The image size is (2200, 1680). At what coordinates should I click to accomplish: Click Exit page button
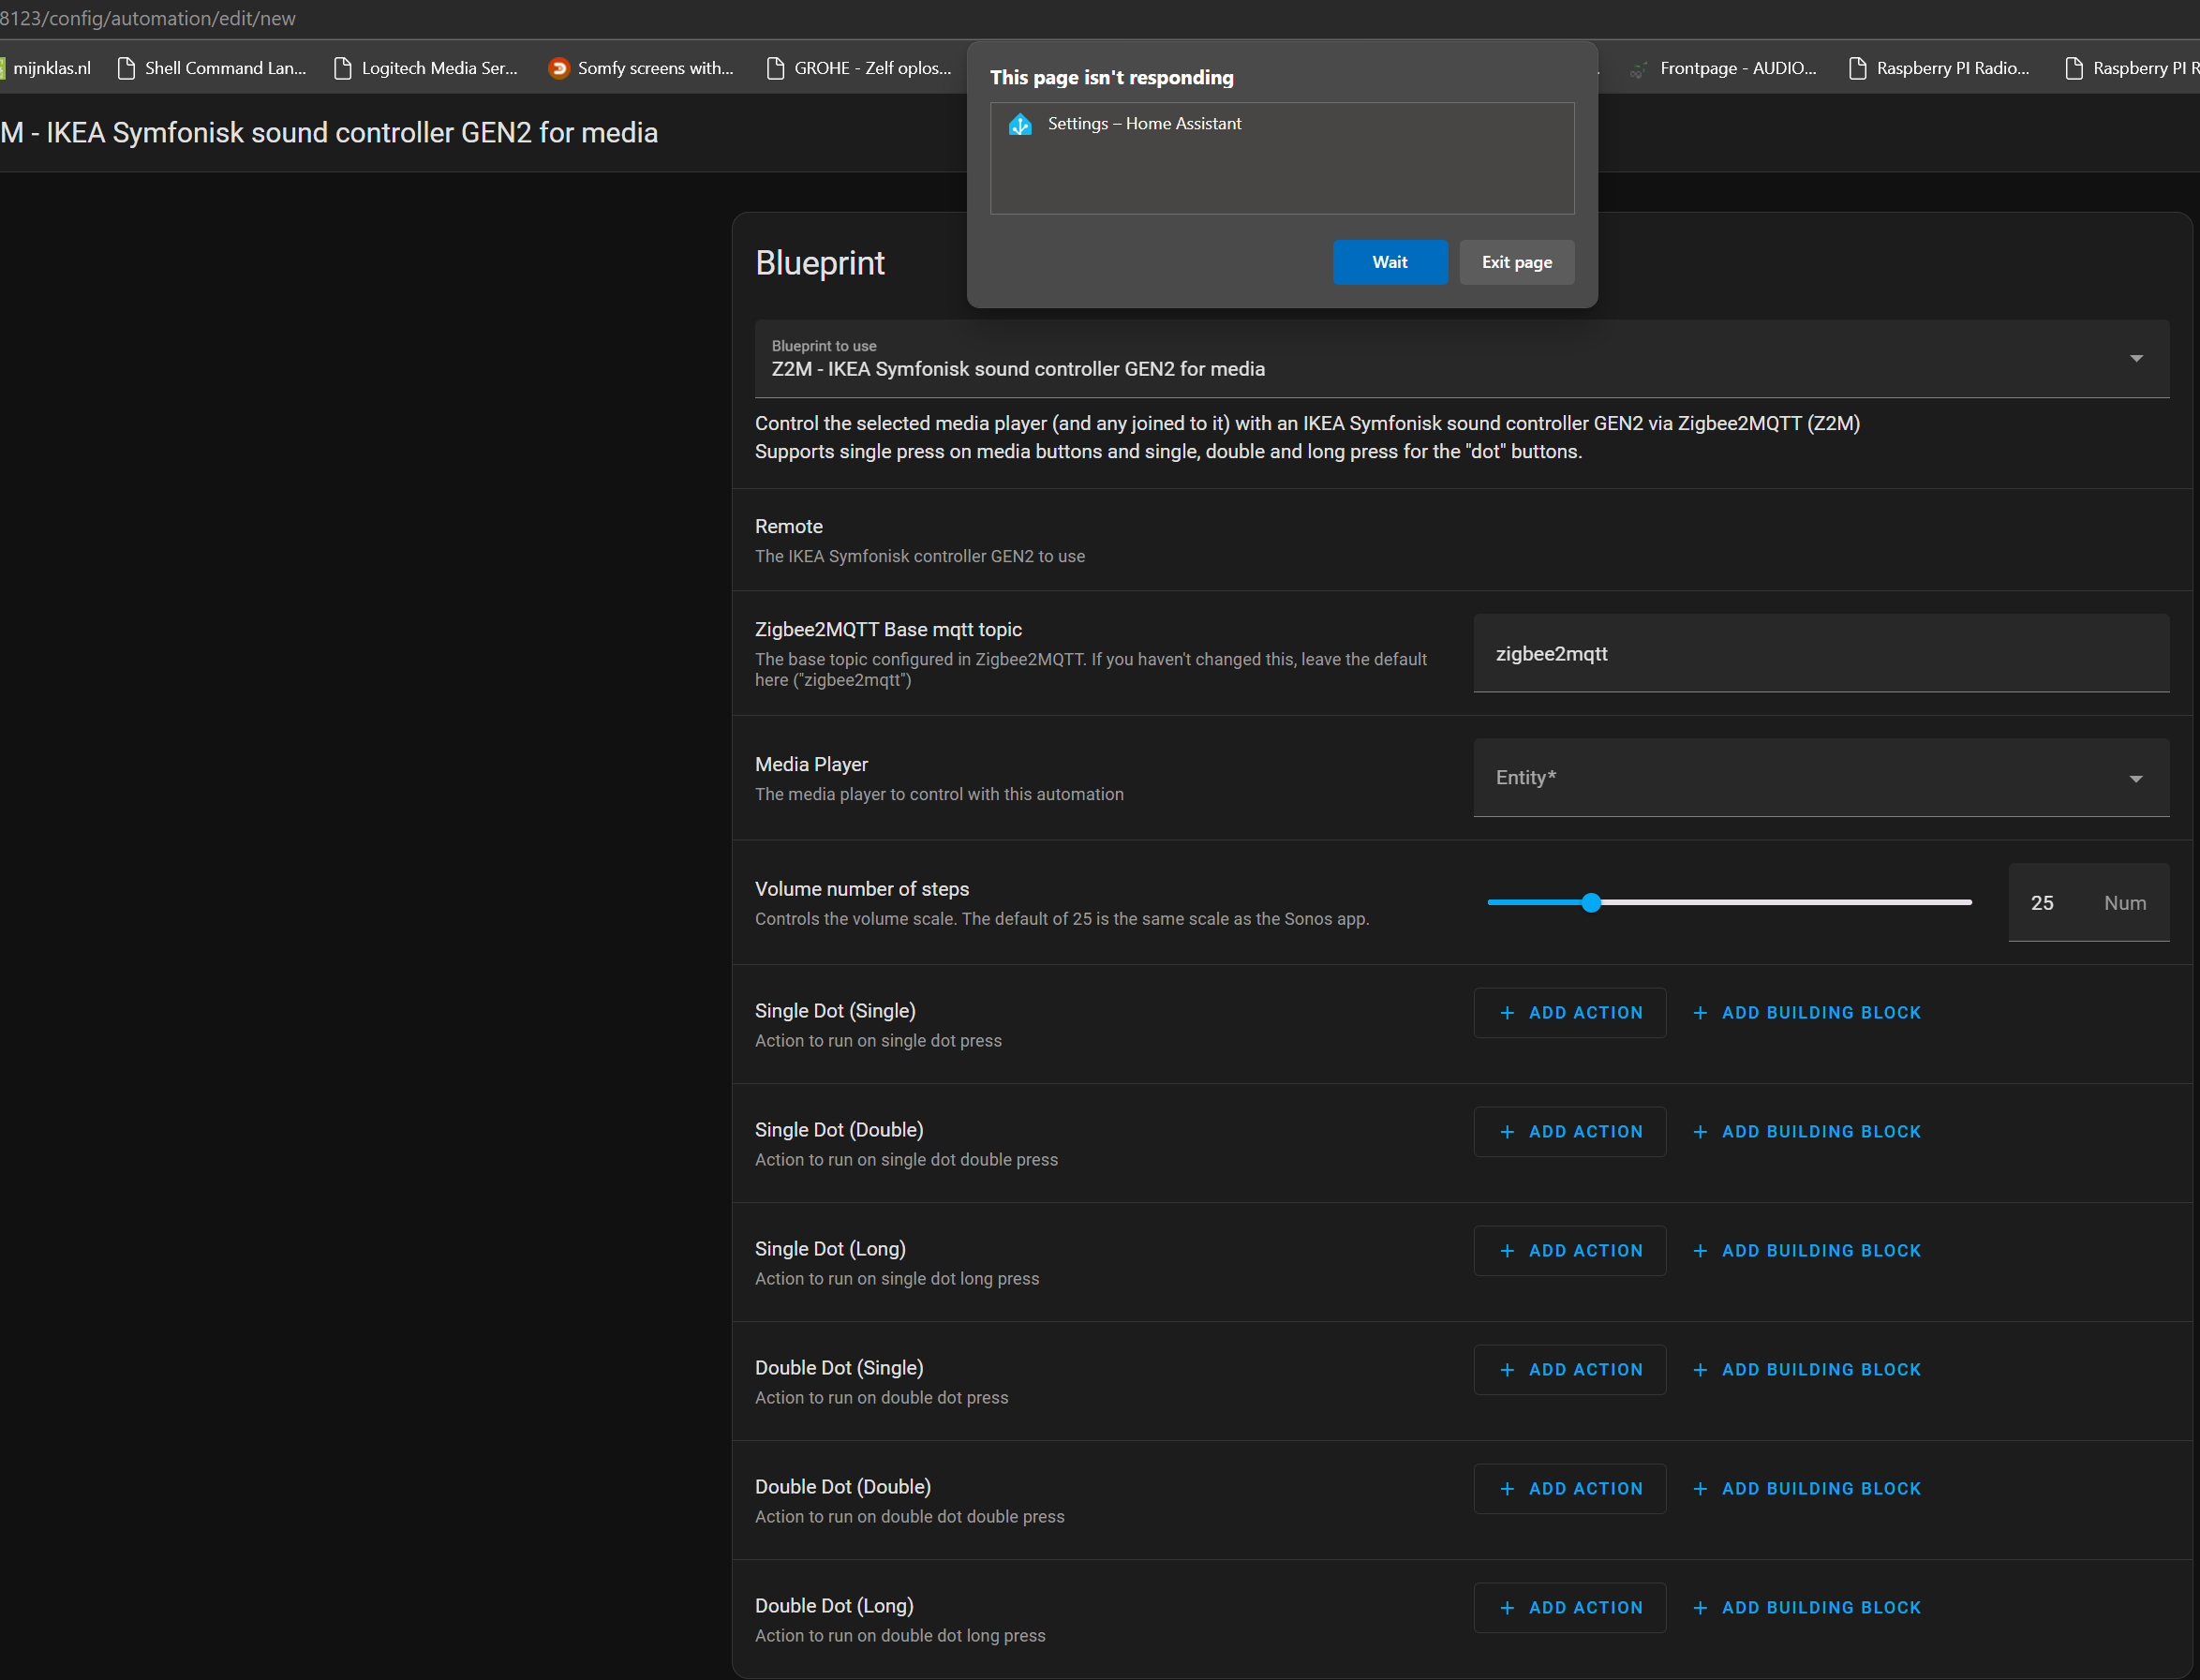(x=1516, y=262)
